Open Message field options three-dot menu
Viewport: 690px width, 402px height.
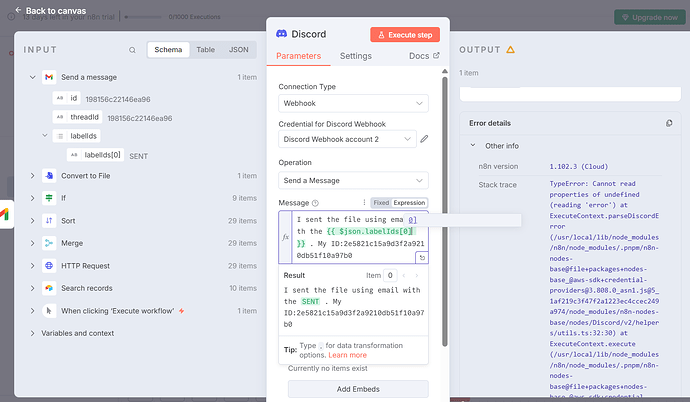364,202
